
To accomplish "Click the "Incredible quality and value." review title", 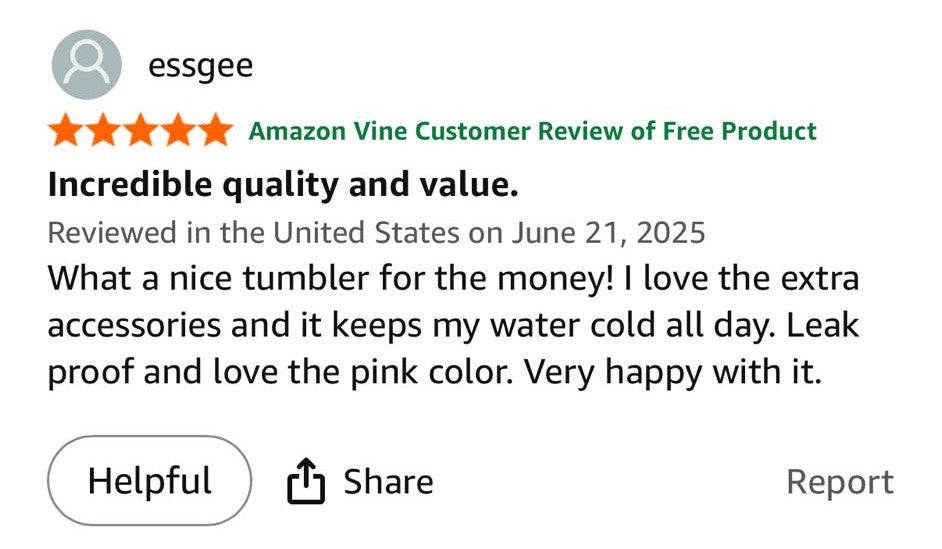I will point(283,185).
